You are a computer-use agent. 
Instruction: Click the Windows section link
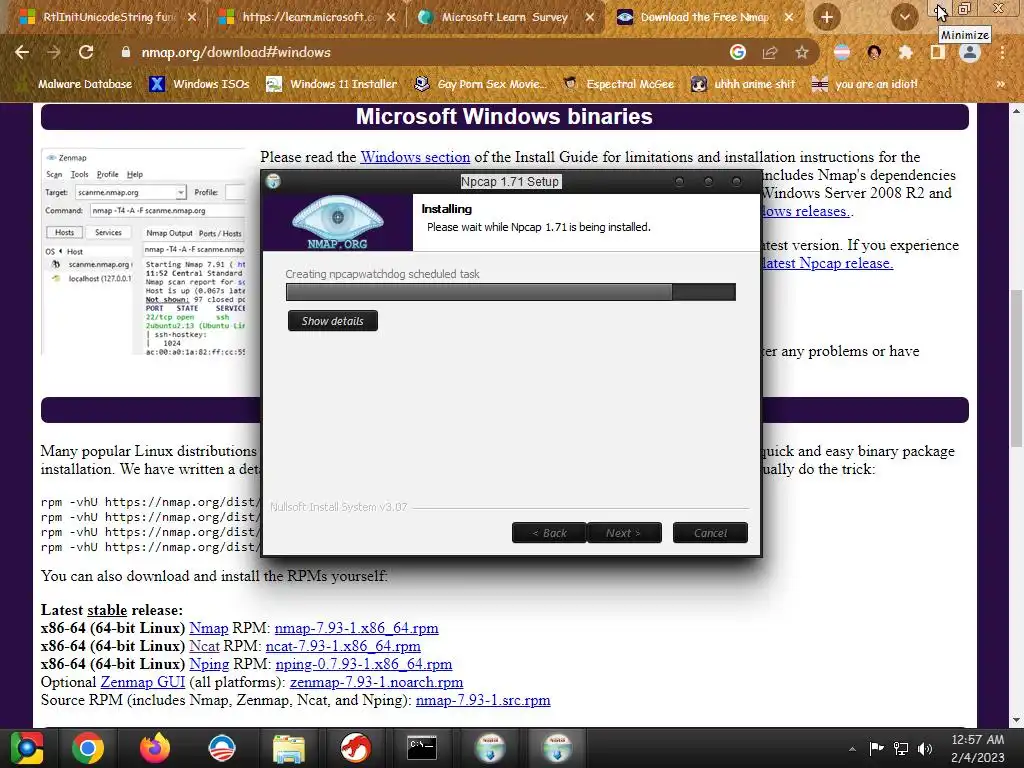click(x=415, y=157)
